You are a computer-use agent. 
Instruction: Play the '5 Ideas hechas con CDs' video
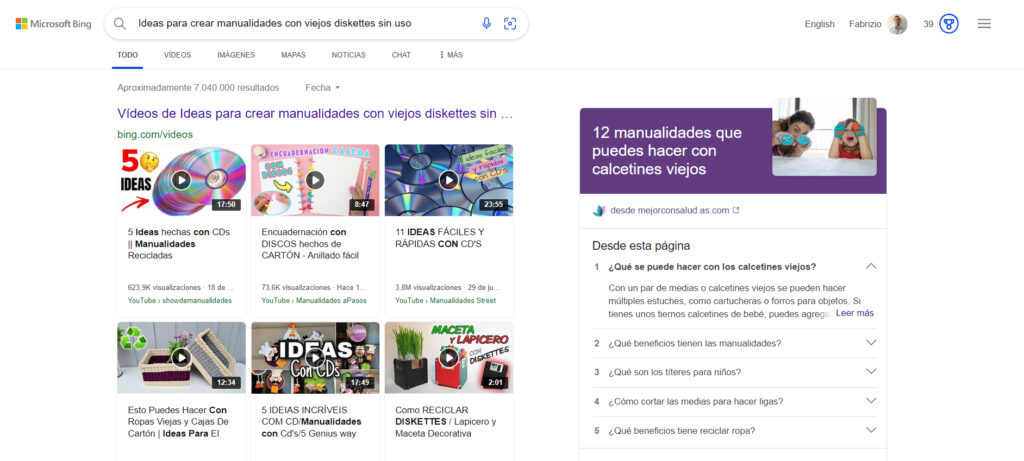pyautogui.click(x=181, y=180)
